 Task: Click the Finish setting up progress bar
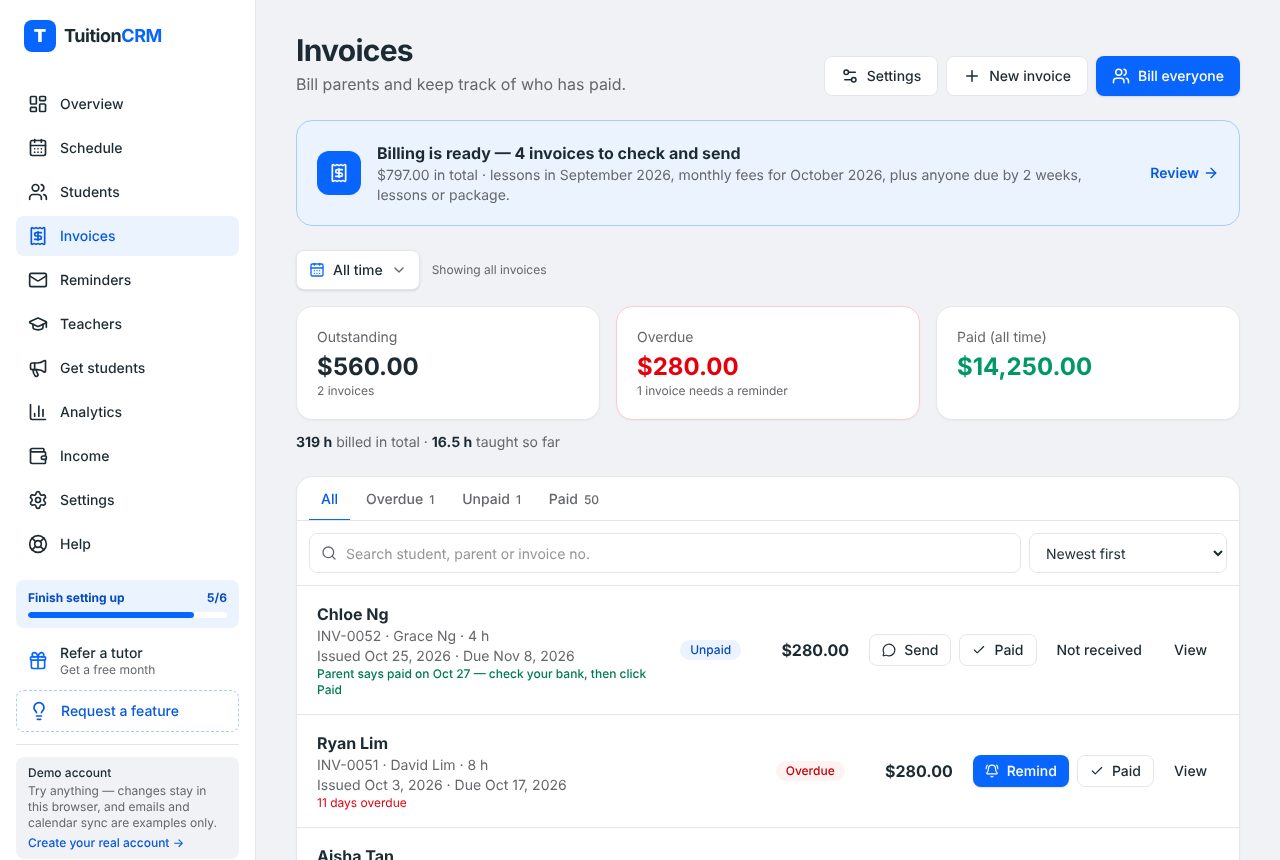pyautogui.click(x=127, y=615)
